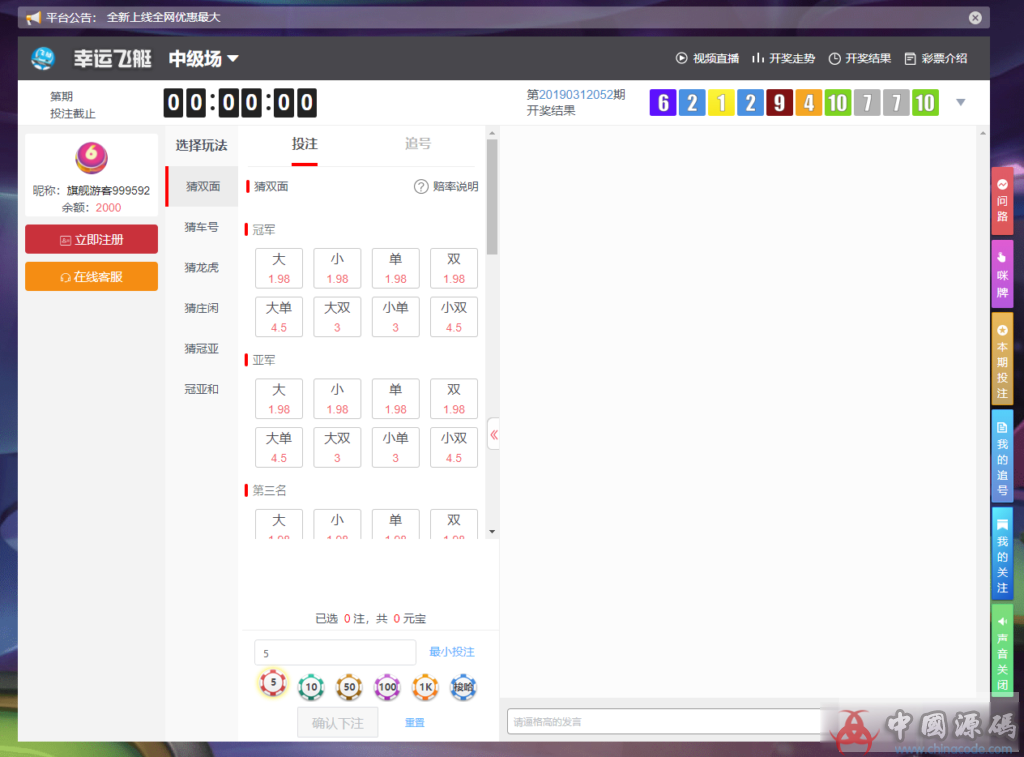Toggle 冠军 大 bet option
The height and width of the screenshot is (757, 1024).
click(279, 268)
